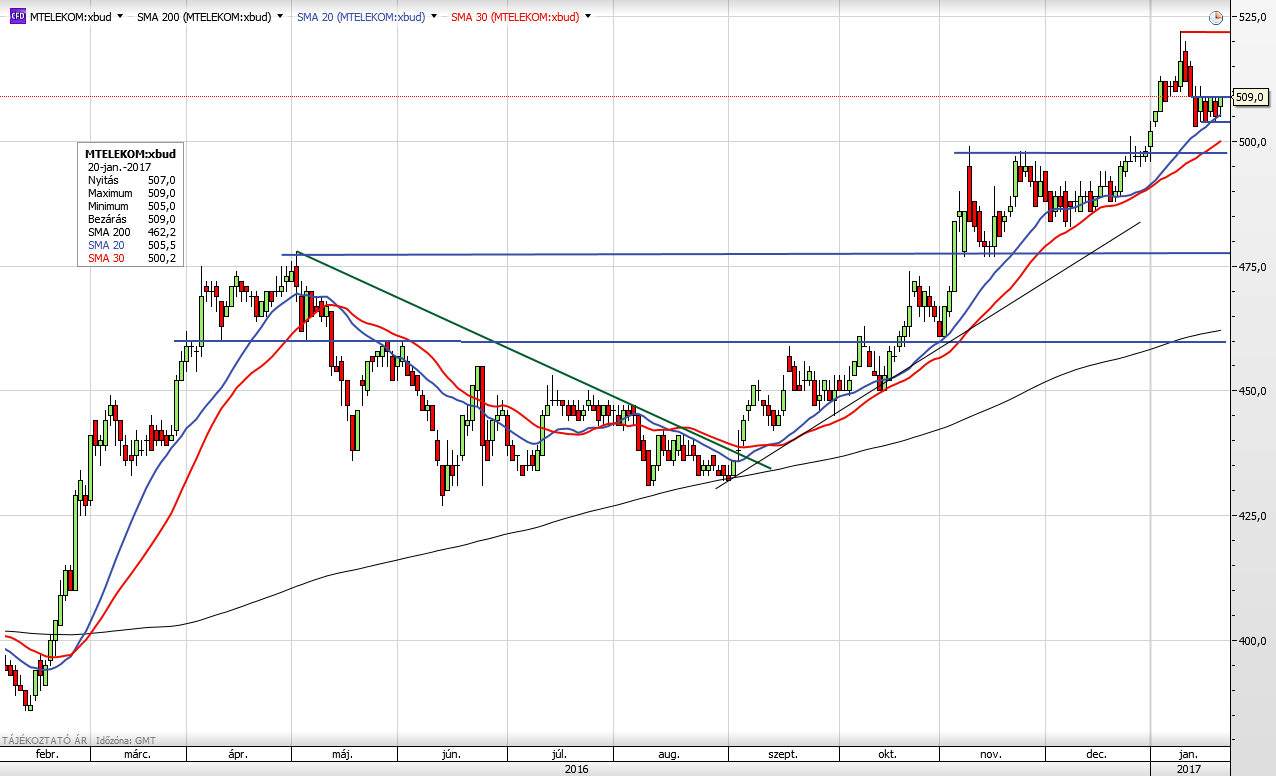Click the 475,0 price axis label
This screenshot has height=776, width=1276.
[1253, 267]
